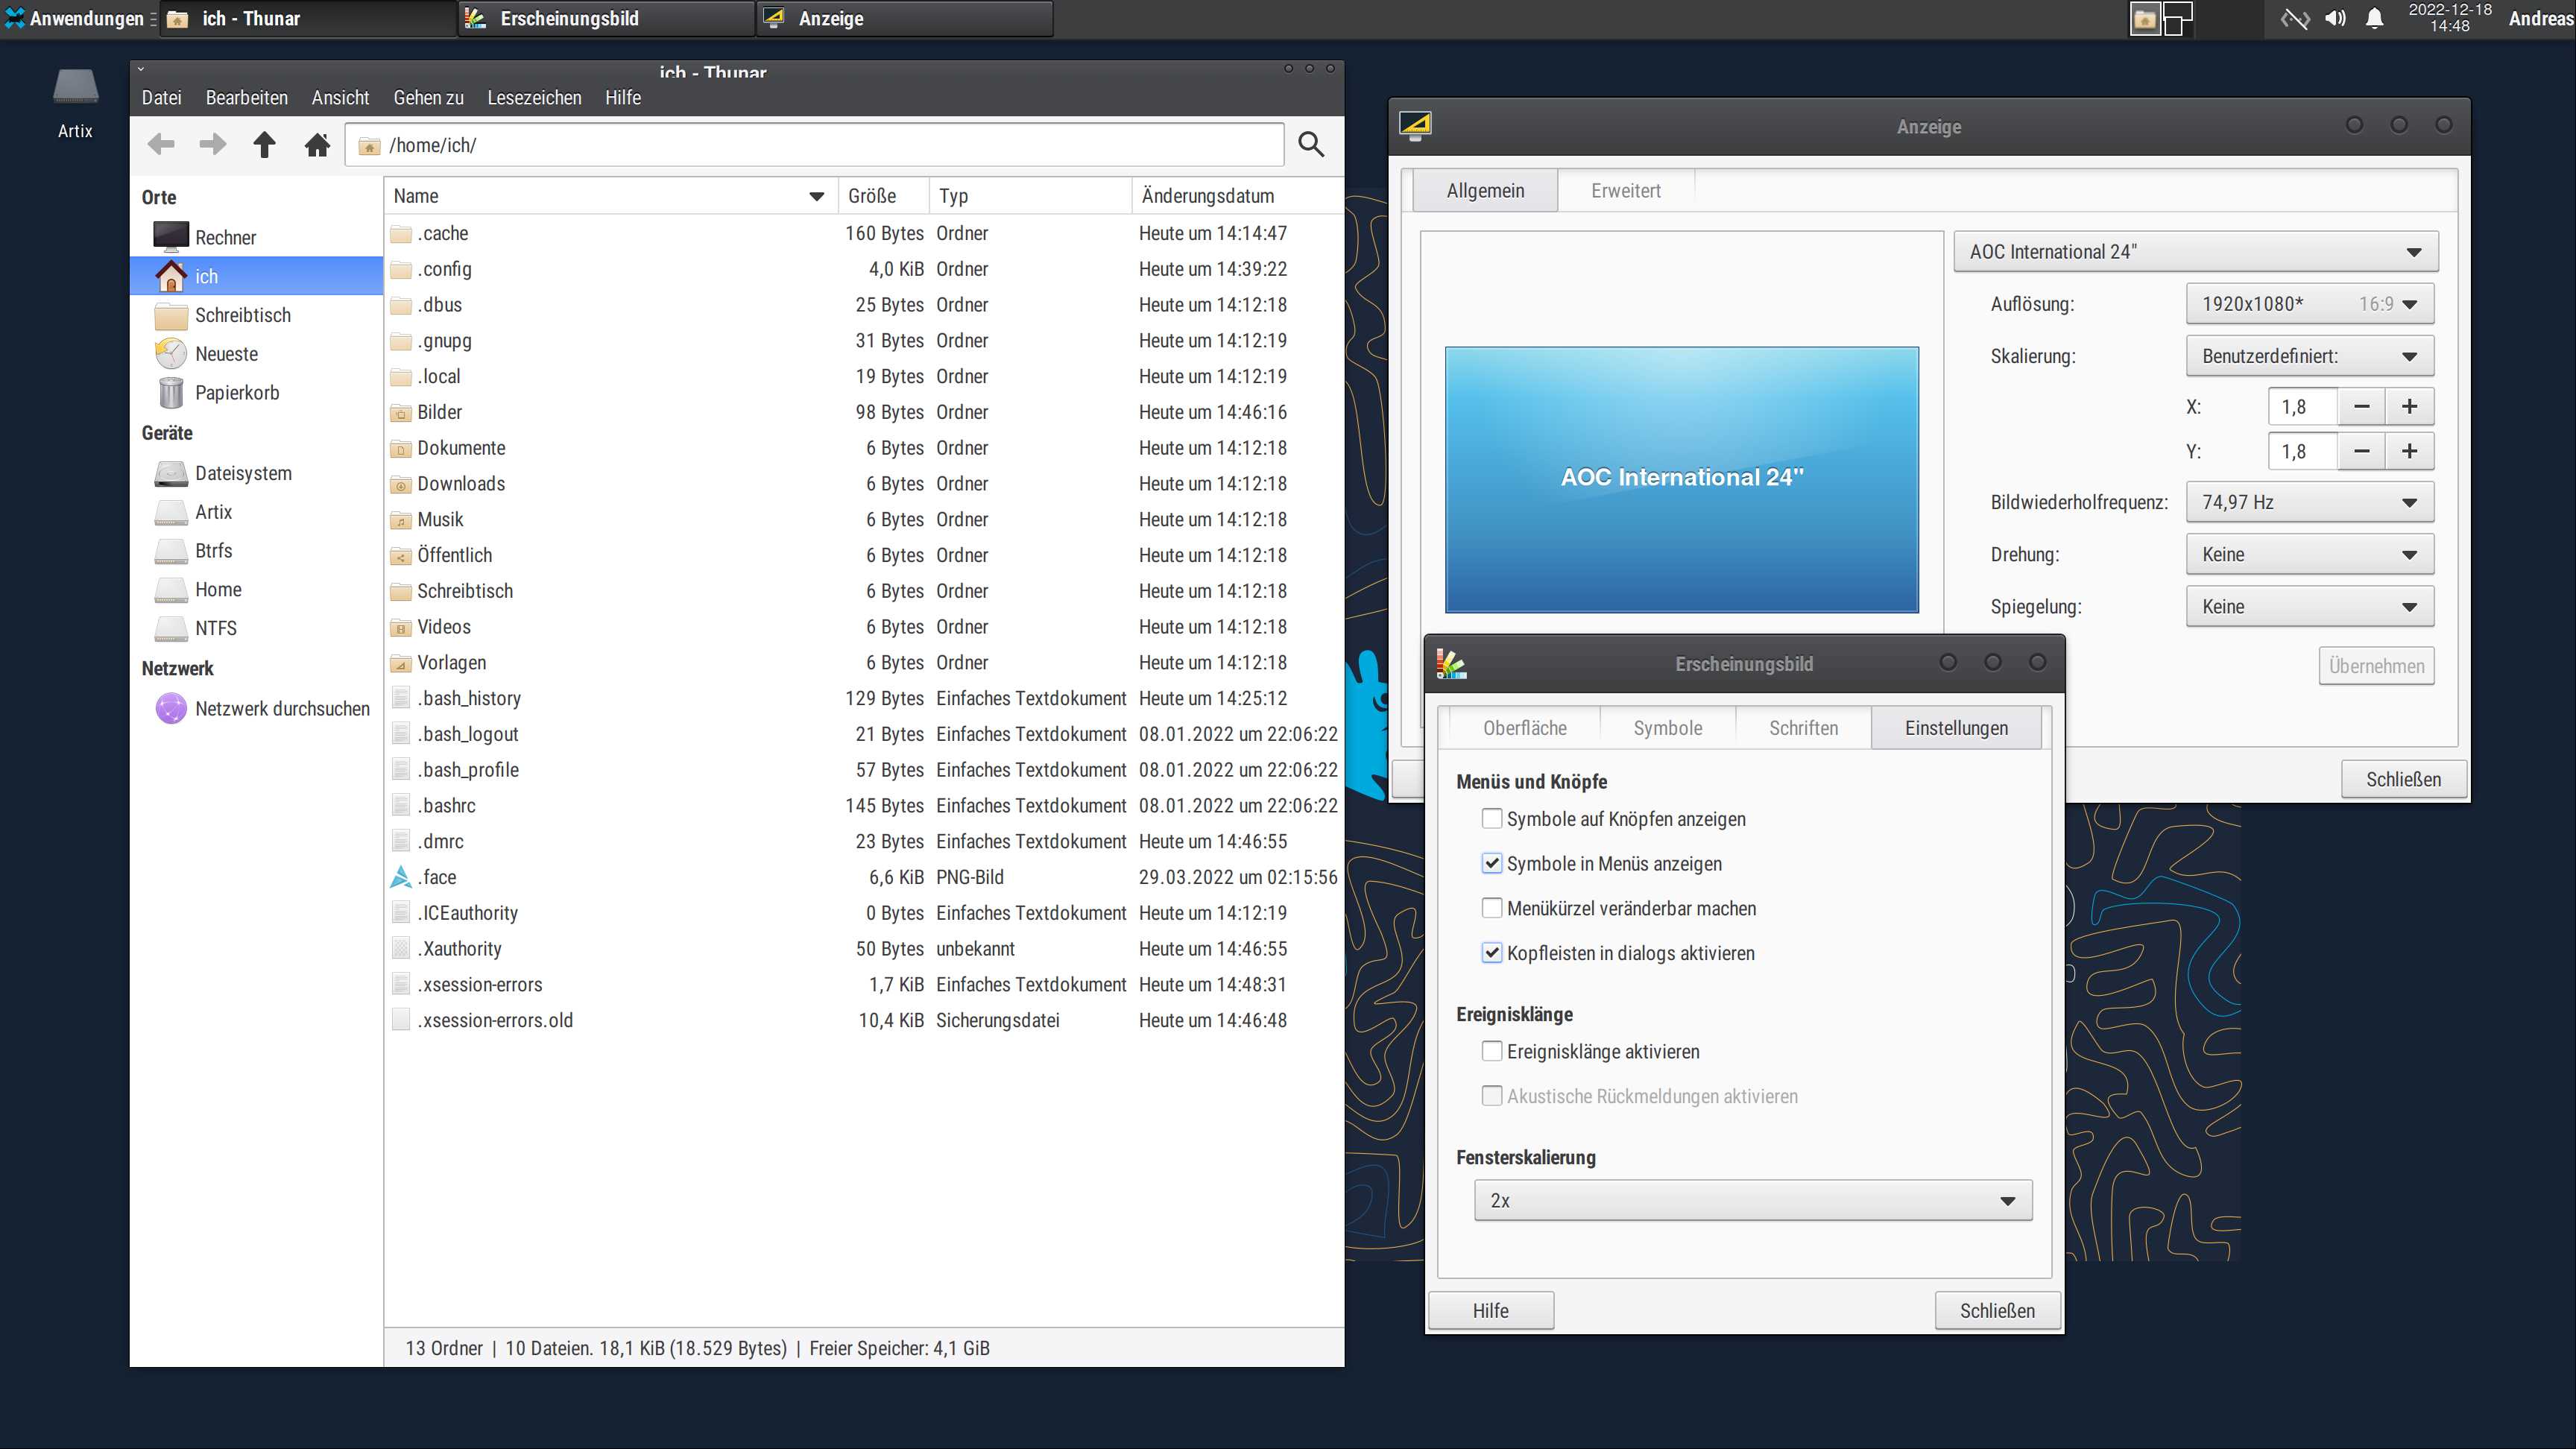Click the search magnifier in Thunar
2576x1449 pixels.
pyautogui.click(x=1310, y=145)
